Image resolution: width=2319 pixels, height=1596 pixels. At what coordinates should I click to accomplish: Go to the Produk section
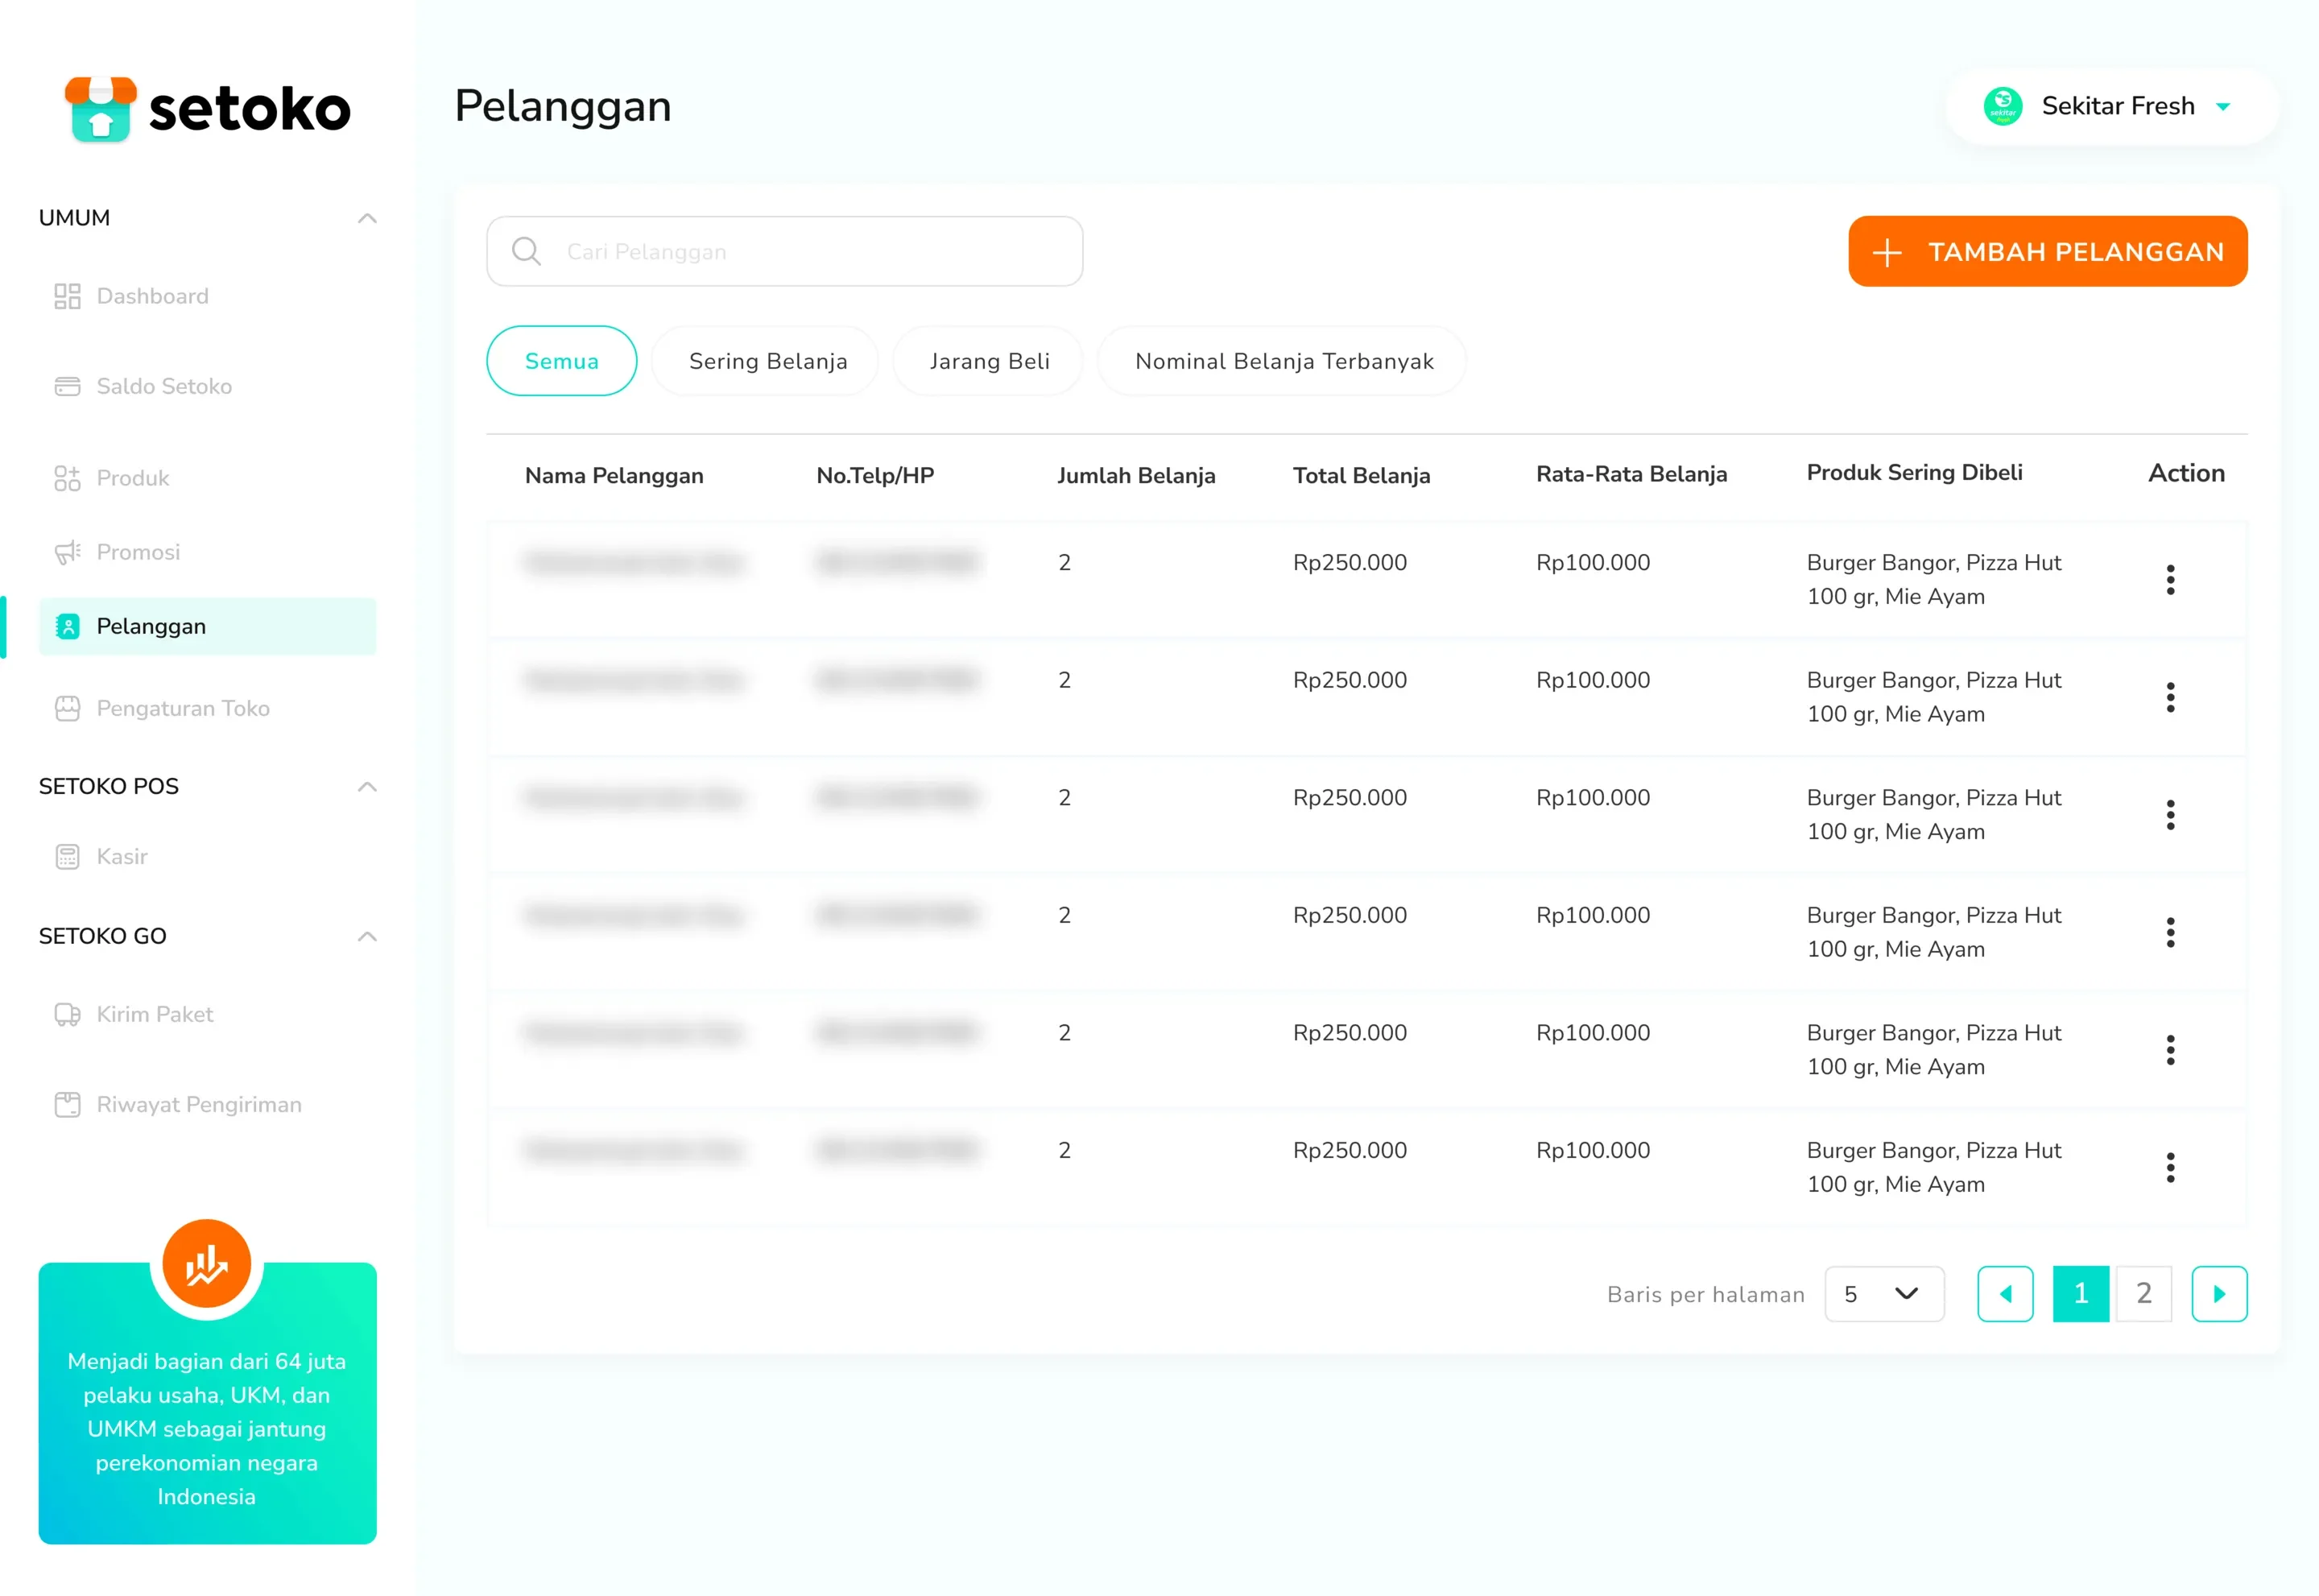112,478
